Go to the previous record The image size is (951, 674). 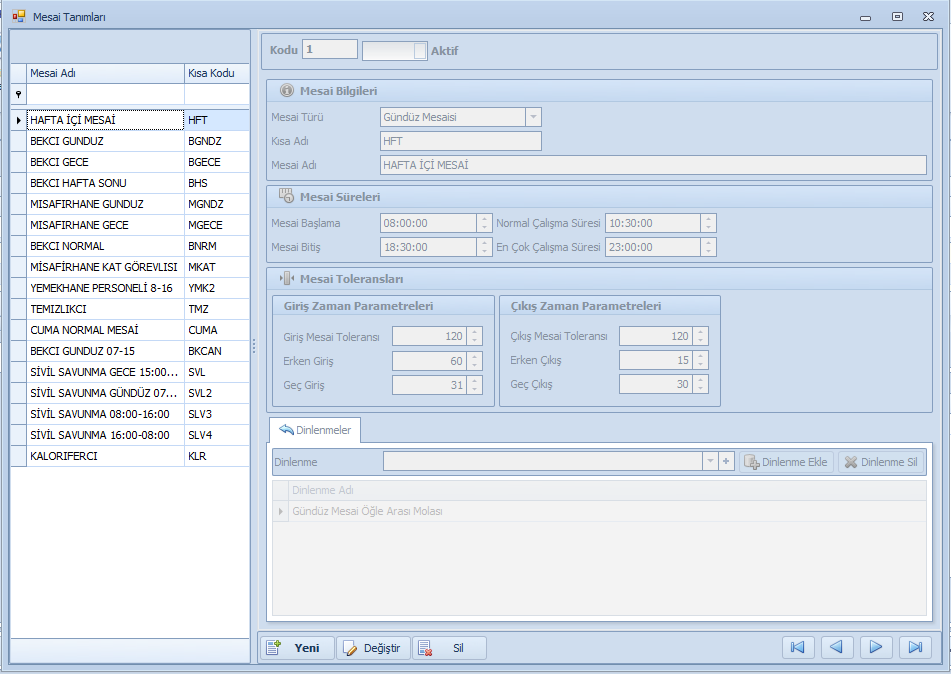pyautogui.click(x=836, y=647)
